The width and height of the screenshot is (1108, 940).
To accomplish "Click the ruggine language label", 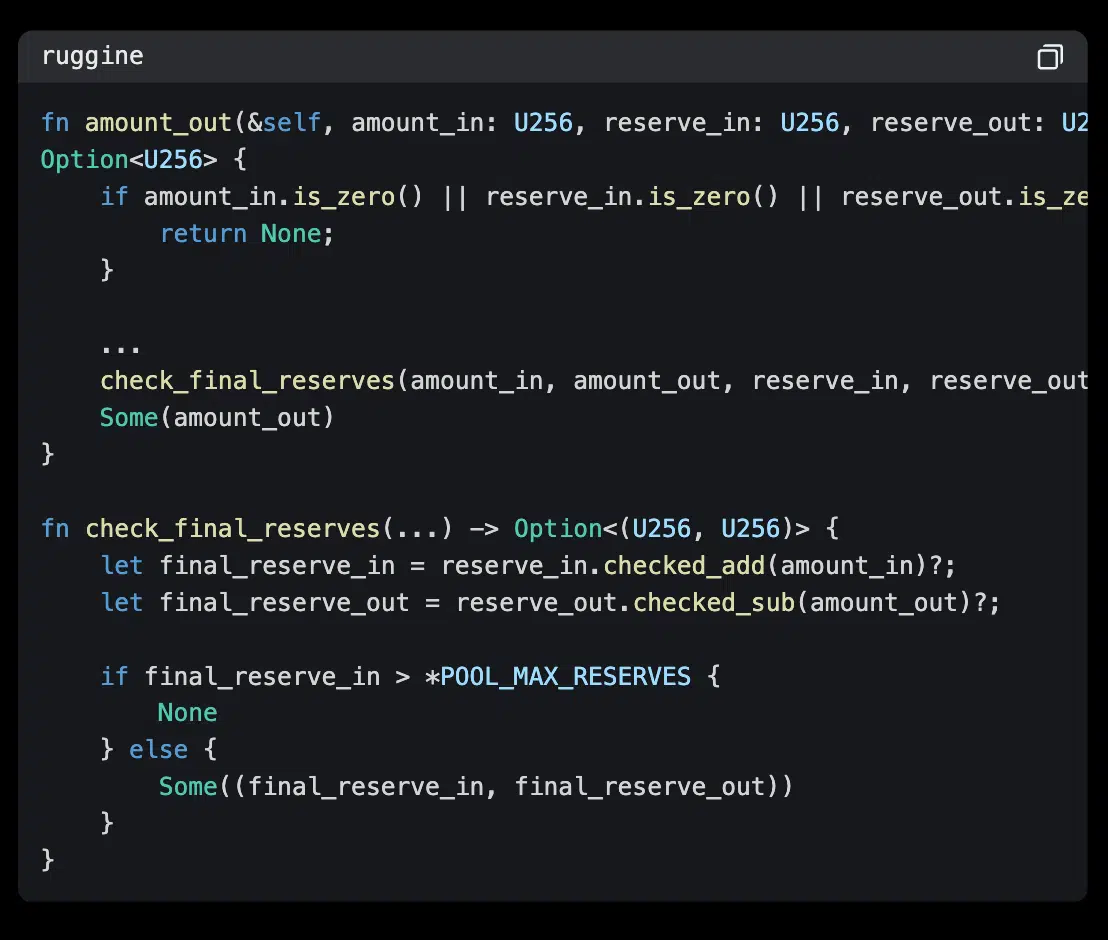I will click(92, 56).
